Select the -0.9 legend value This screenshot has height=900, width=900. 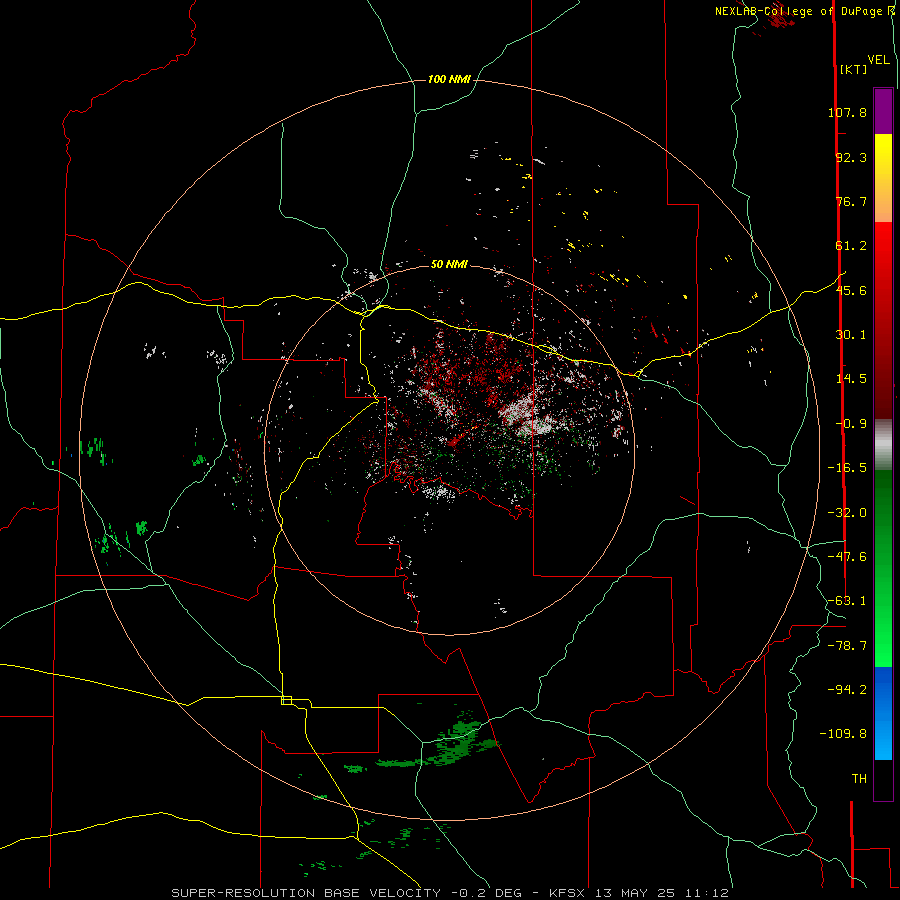tap(851, 424)
